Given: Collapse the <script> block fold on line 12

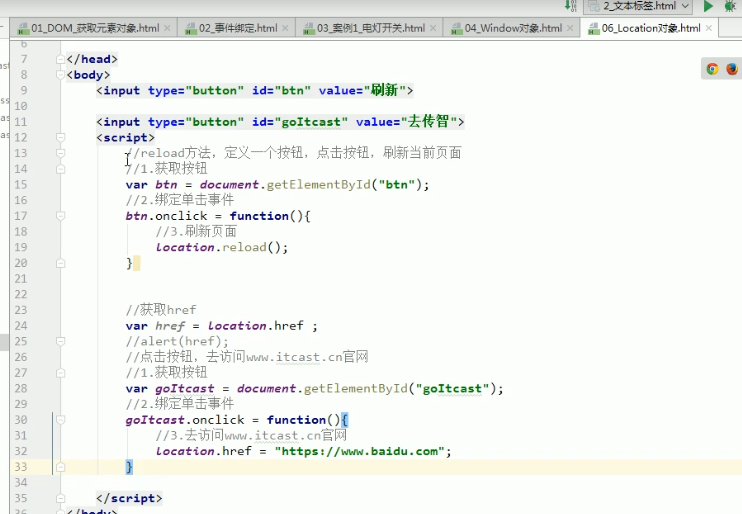Looking at the screenshot, I should 60,137.
